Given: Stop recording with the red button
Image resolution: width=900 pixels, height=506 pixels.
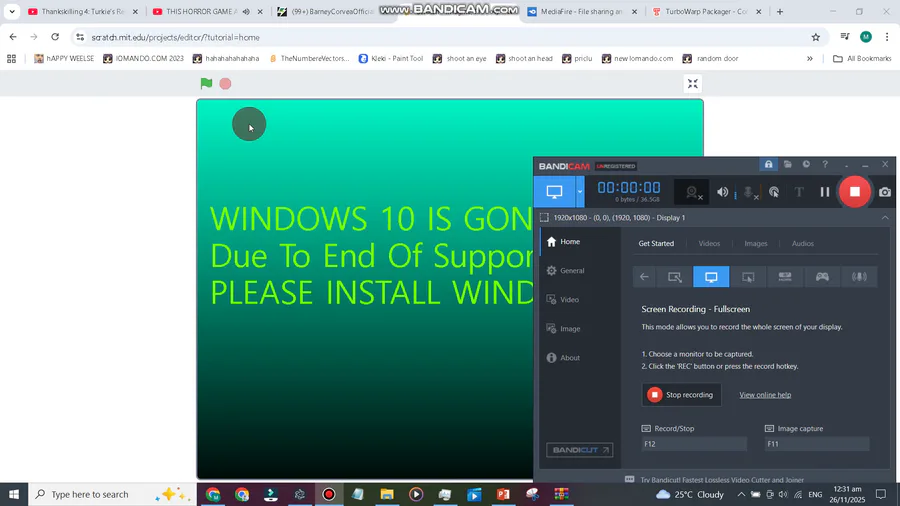Looking at the screenshot, I should pyautogui.click(x=855, y=192).
